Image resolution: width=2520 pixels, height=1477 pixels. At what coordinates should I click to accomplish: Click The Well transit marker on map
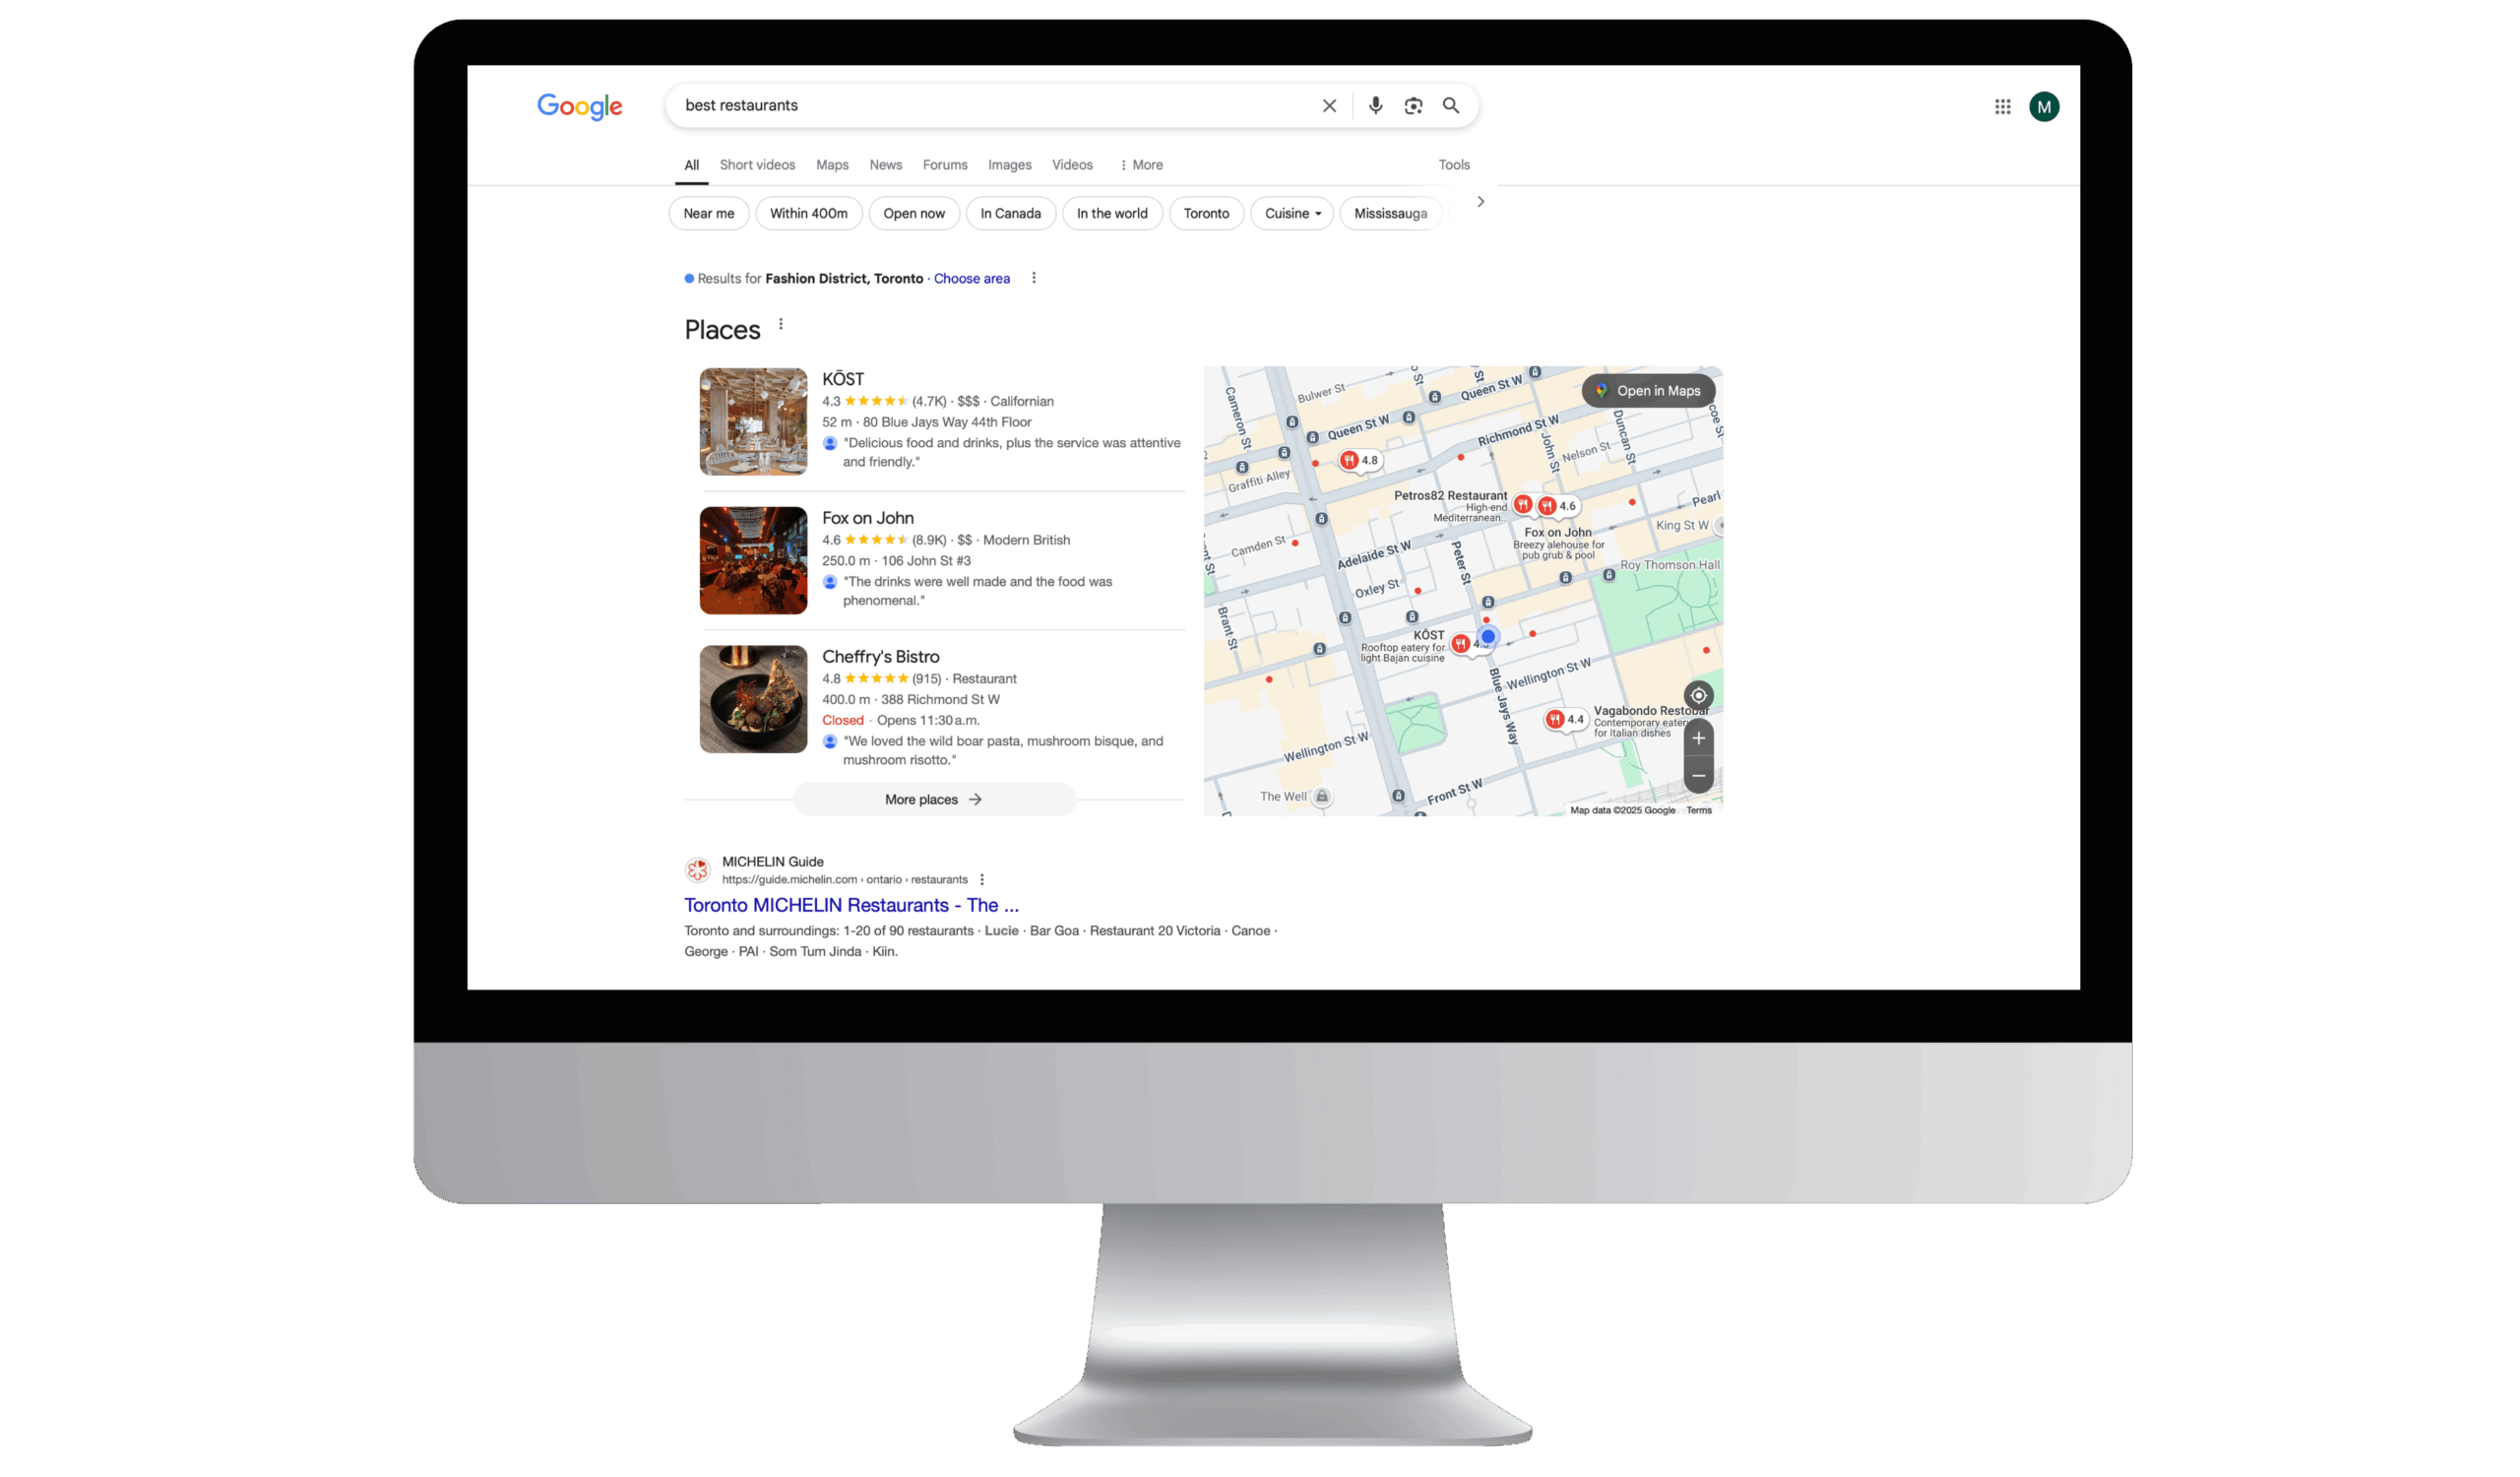click(x=1321, y=797)
